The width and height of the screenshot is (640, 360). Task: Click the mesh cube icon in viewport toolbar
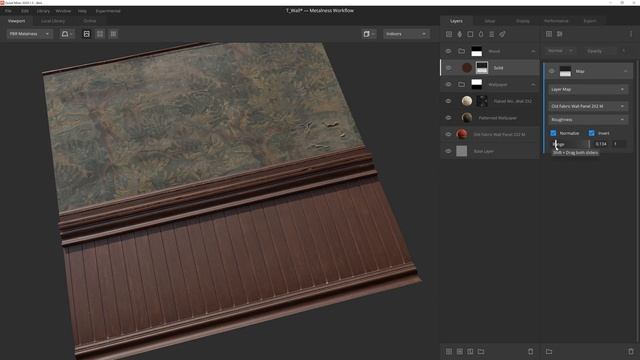(368, 34)
